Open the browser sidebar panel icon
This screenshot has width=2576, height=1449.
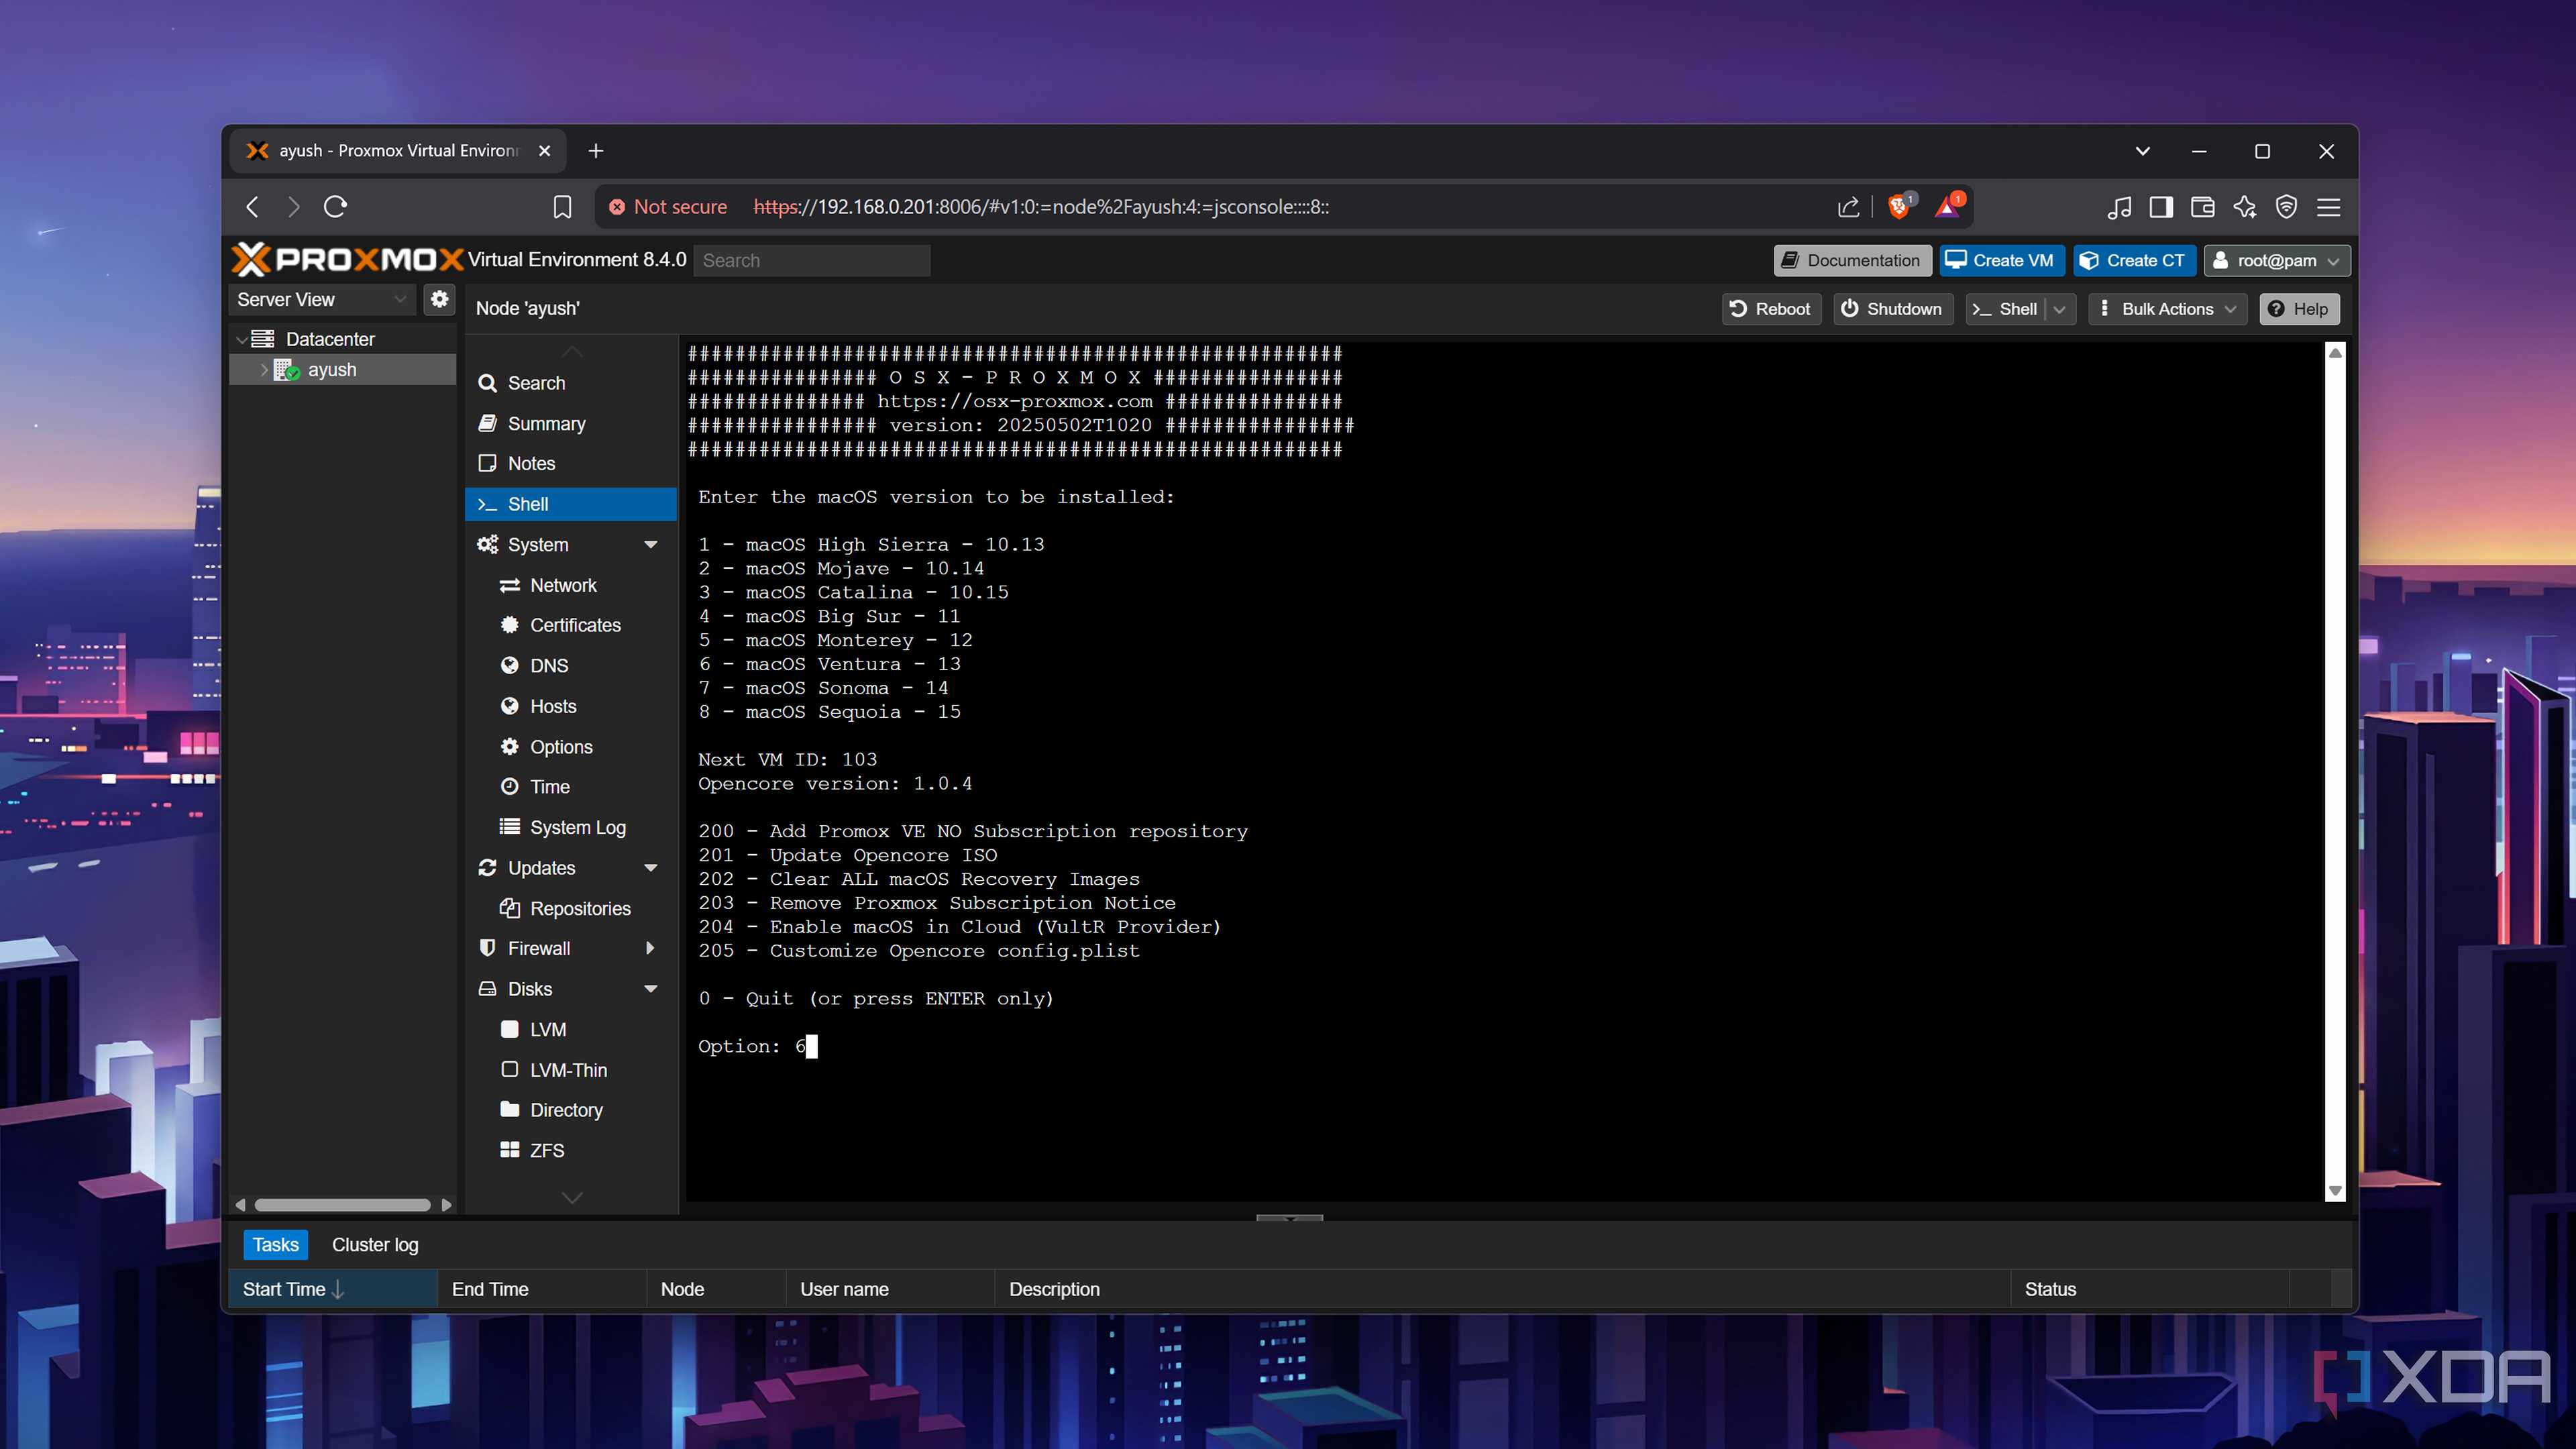pos(2161,207)
